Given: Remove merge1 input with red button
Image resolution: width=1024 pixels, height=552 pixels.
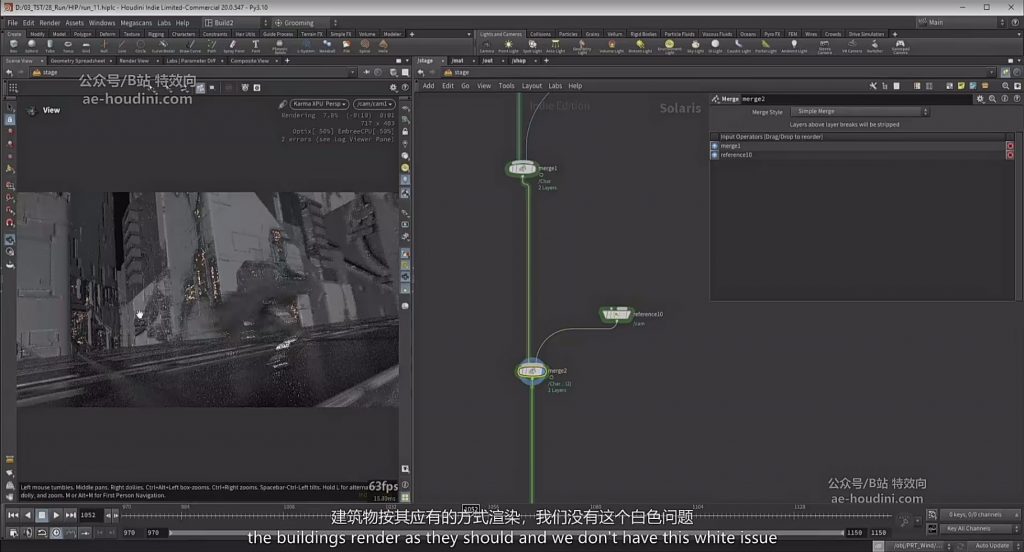Looking at the screenshot, I should [1010, 146].
